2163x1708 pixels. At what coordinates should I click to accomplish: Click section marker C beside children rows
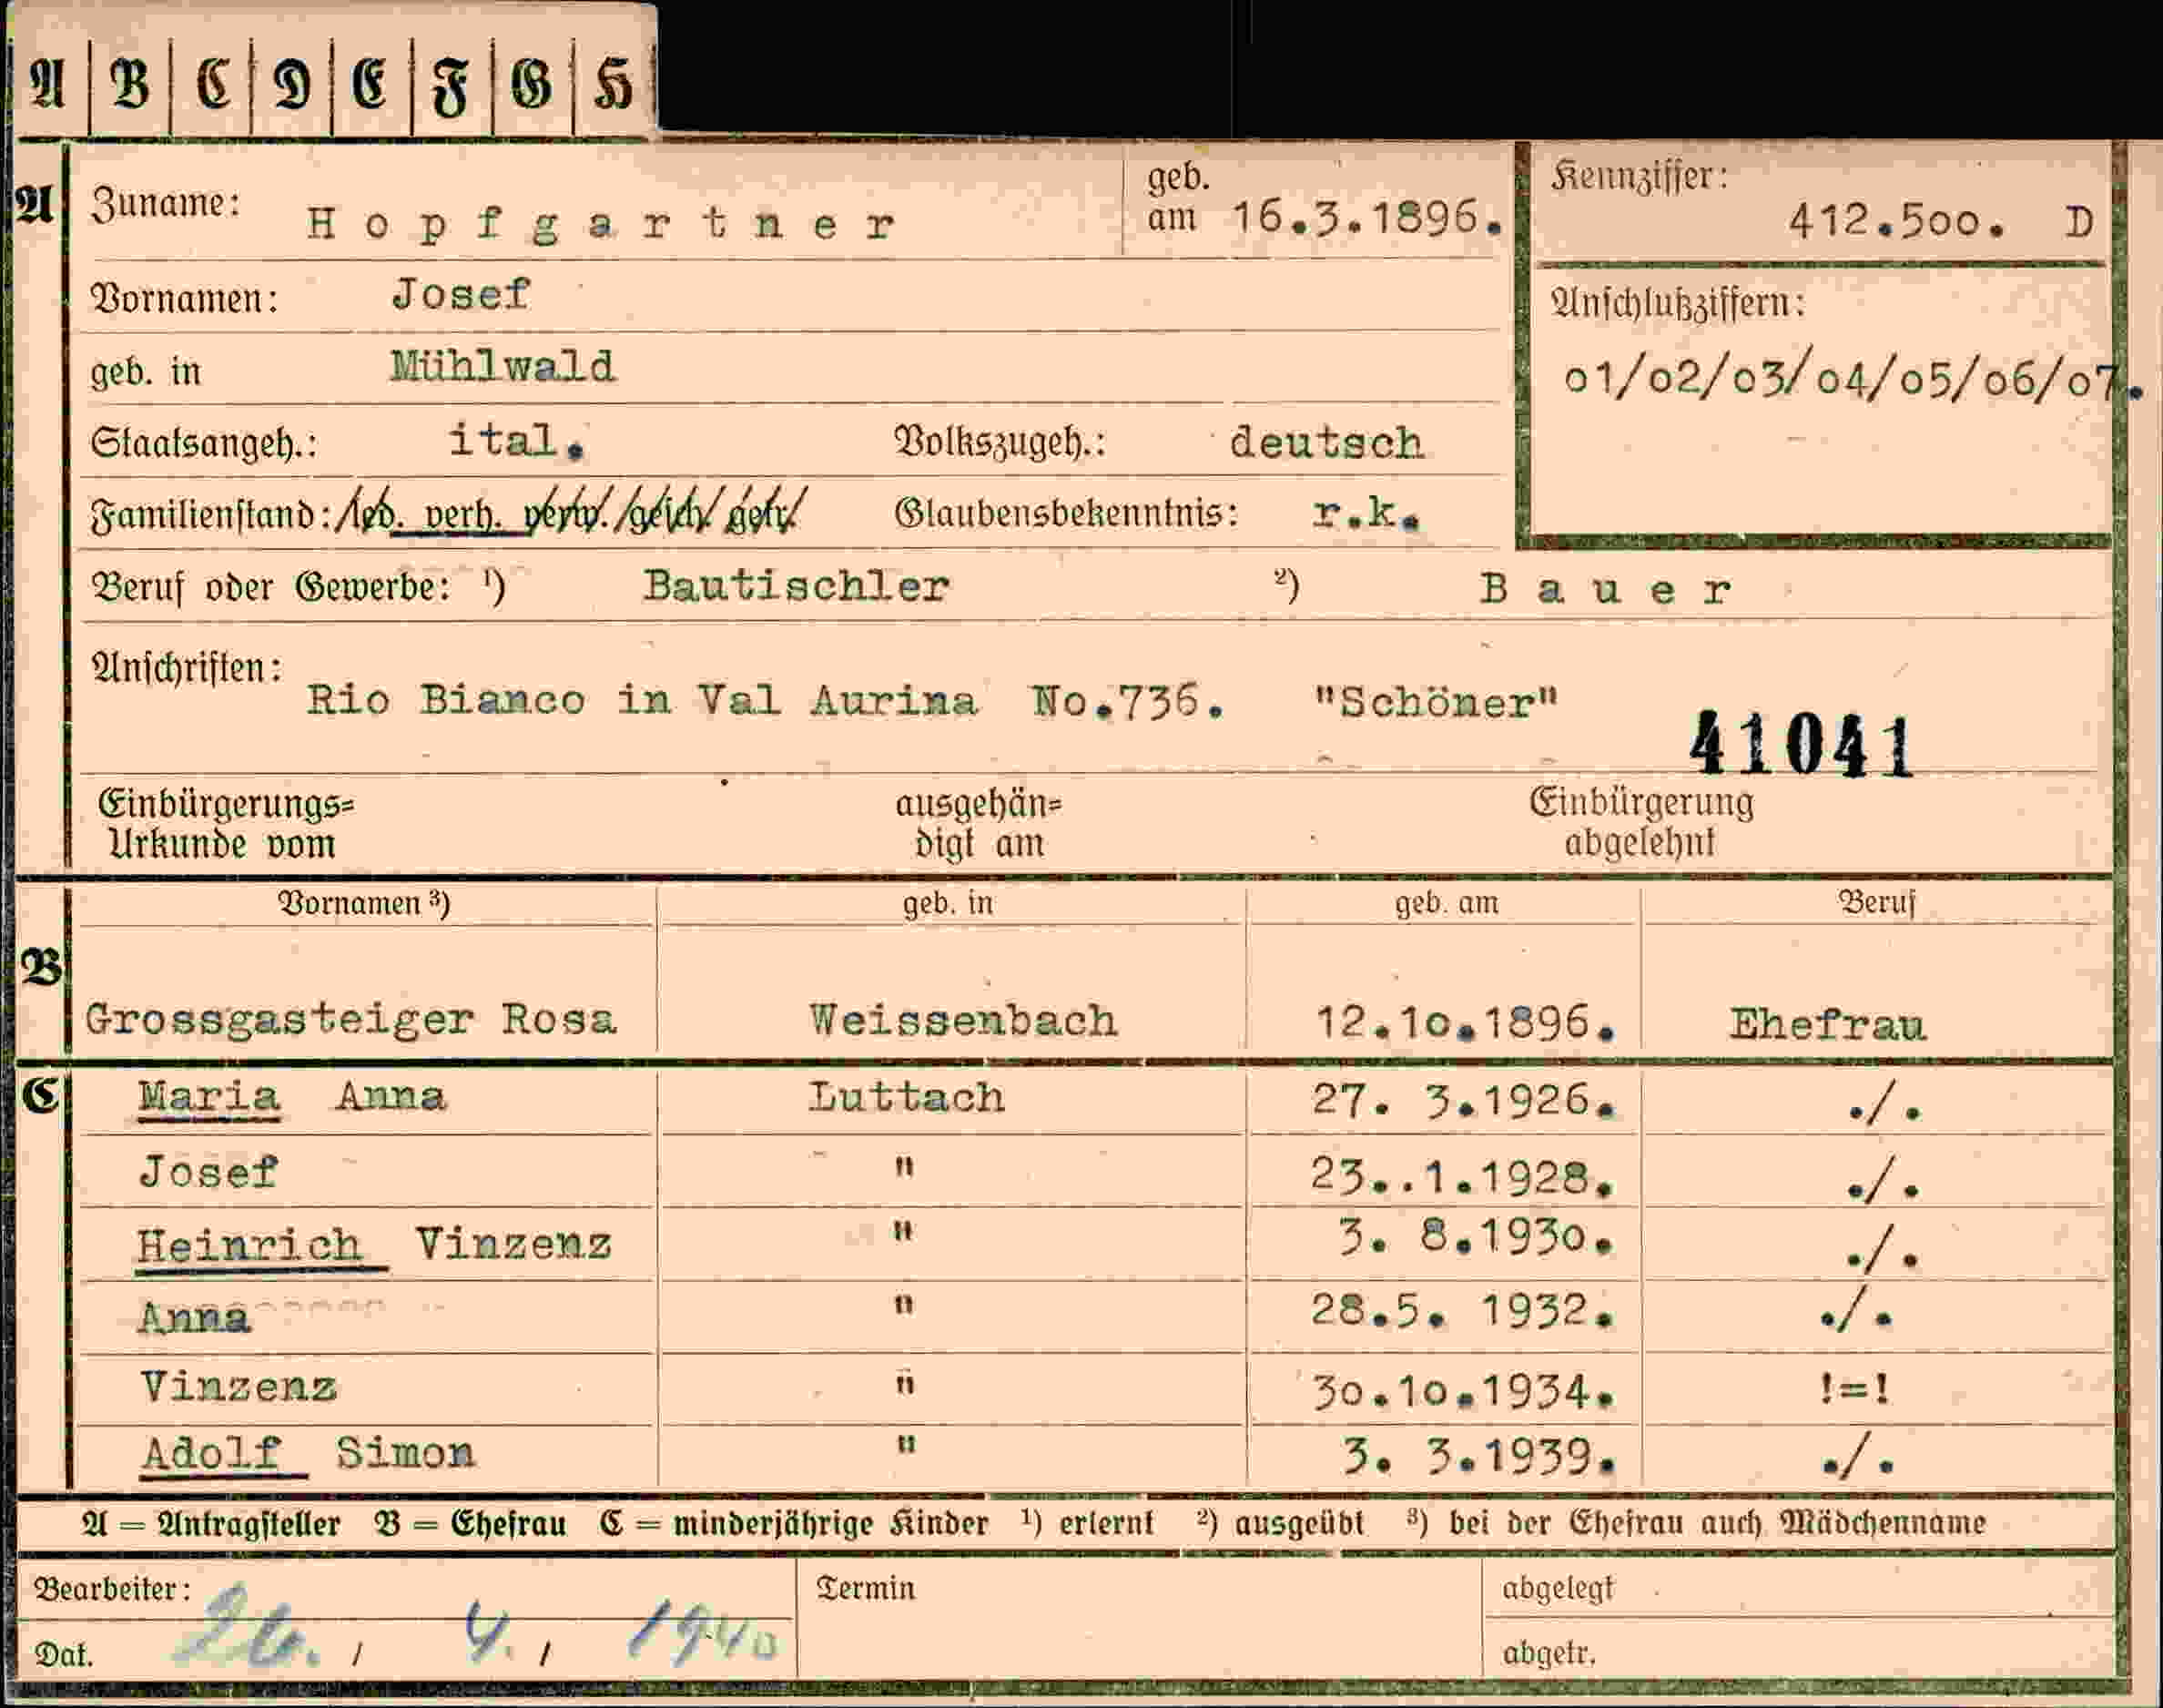pyautogui.click(x=40, y=1097)
